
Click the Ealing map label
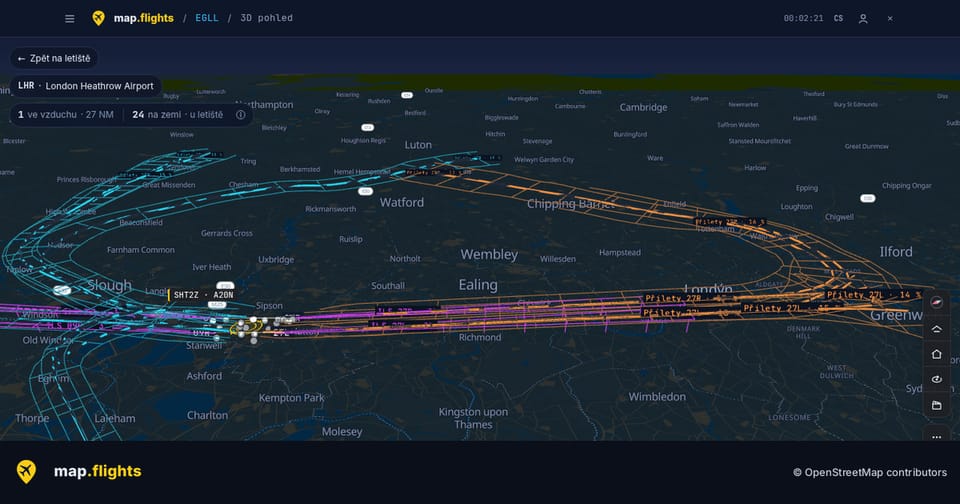[x=478, y=285]
